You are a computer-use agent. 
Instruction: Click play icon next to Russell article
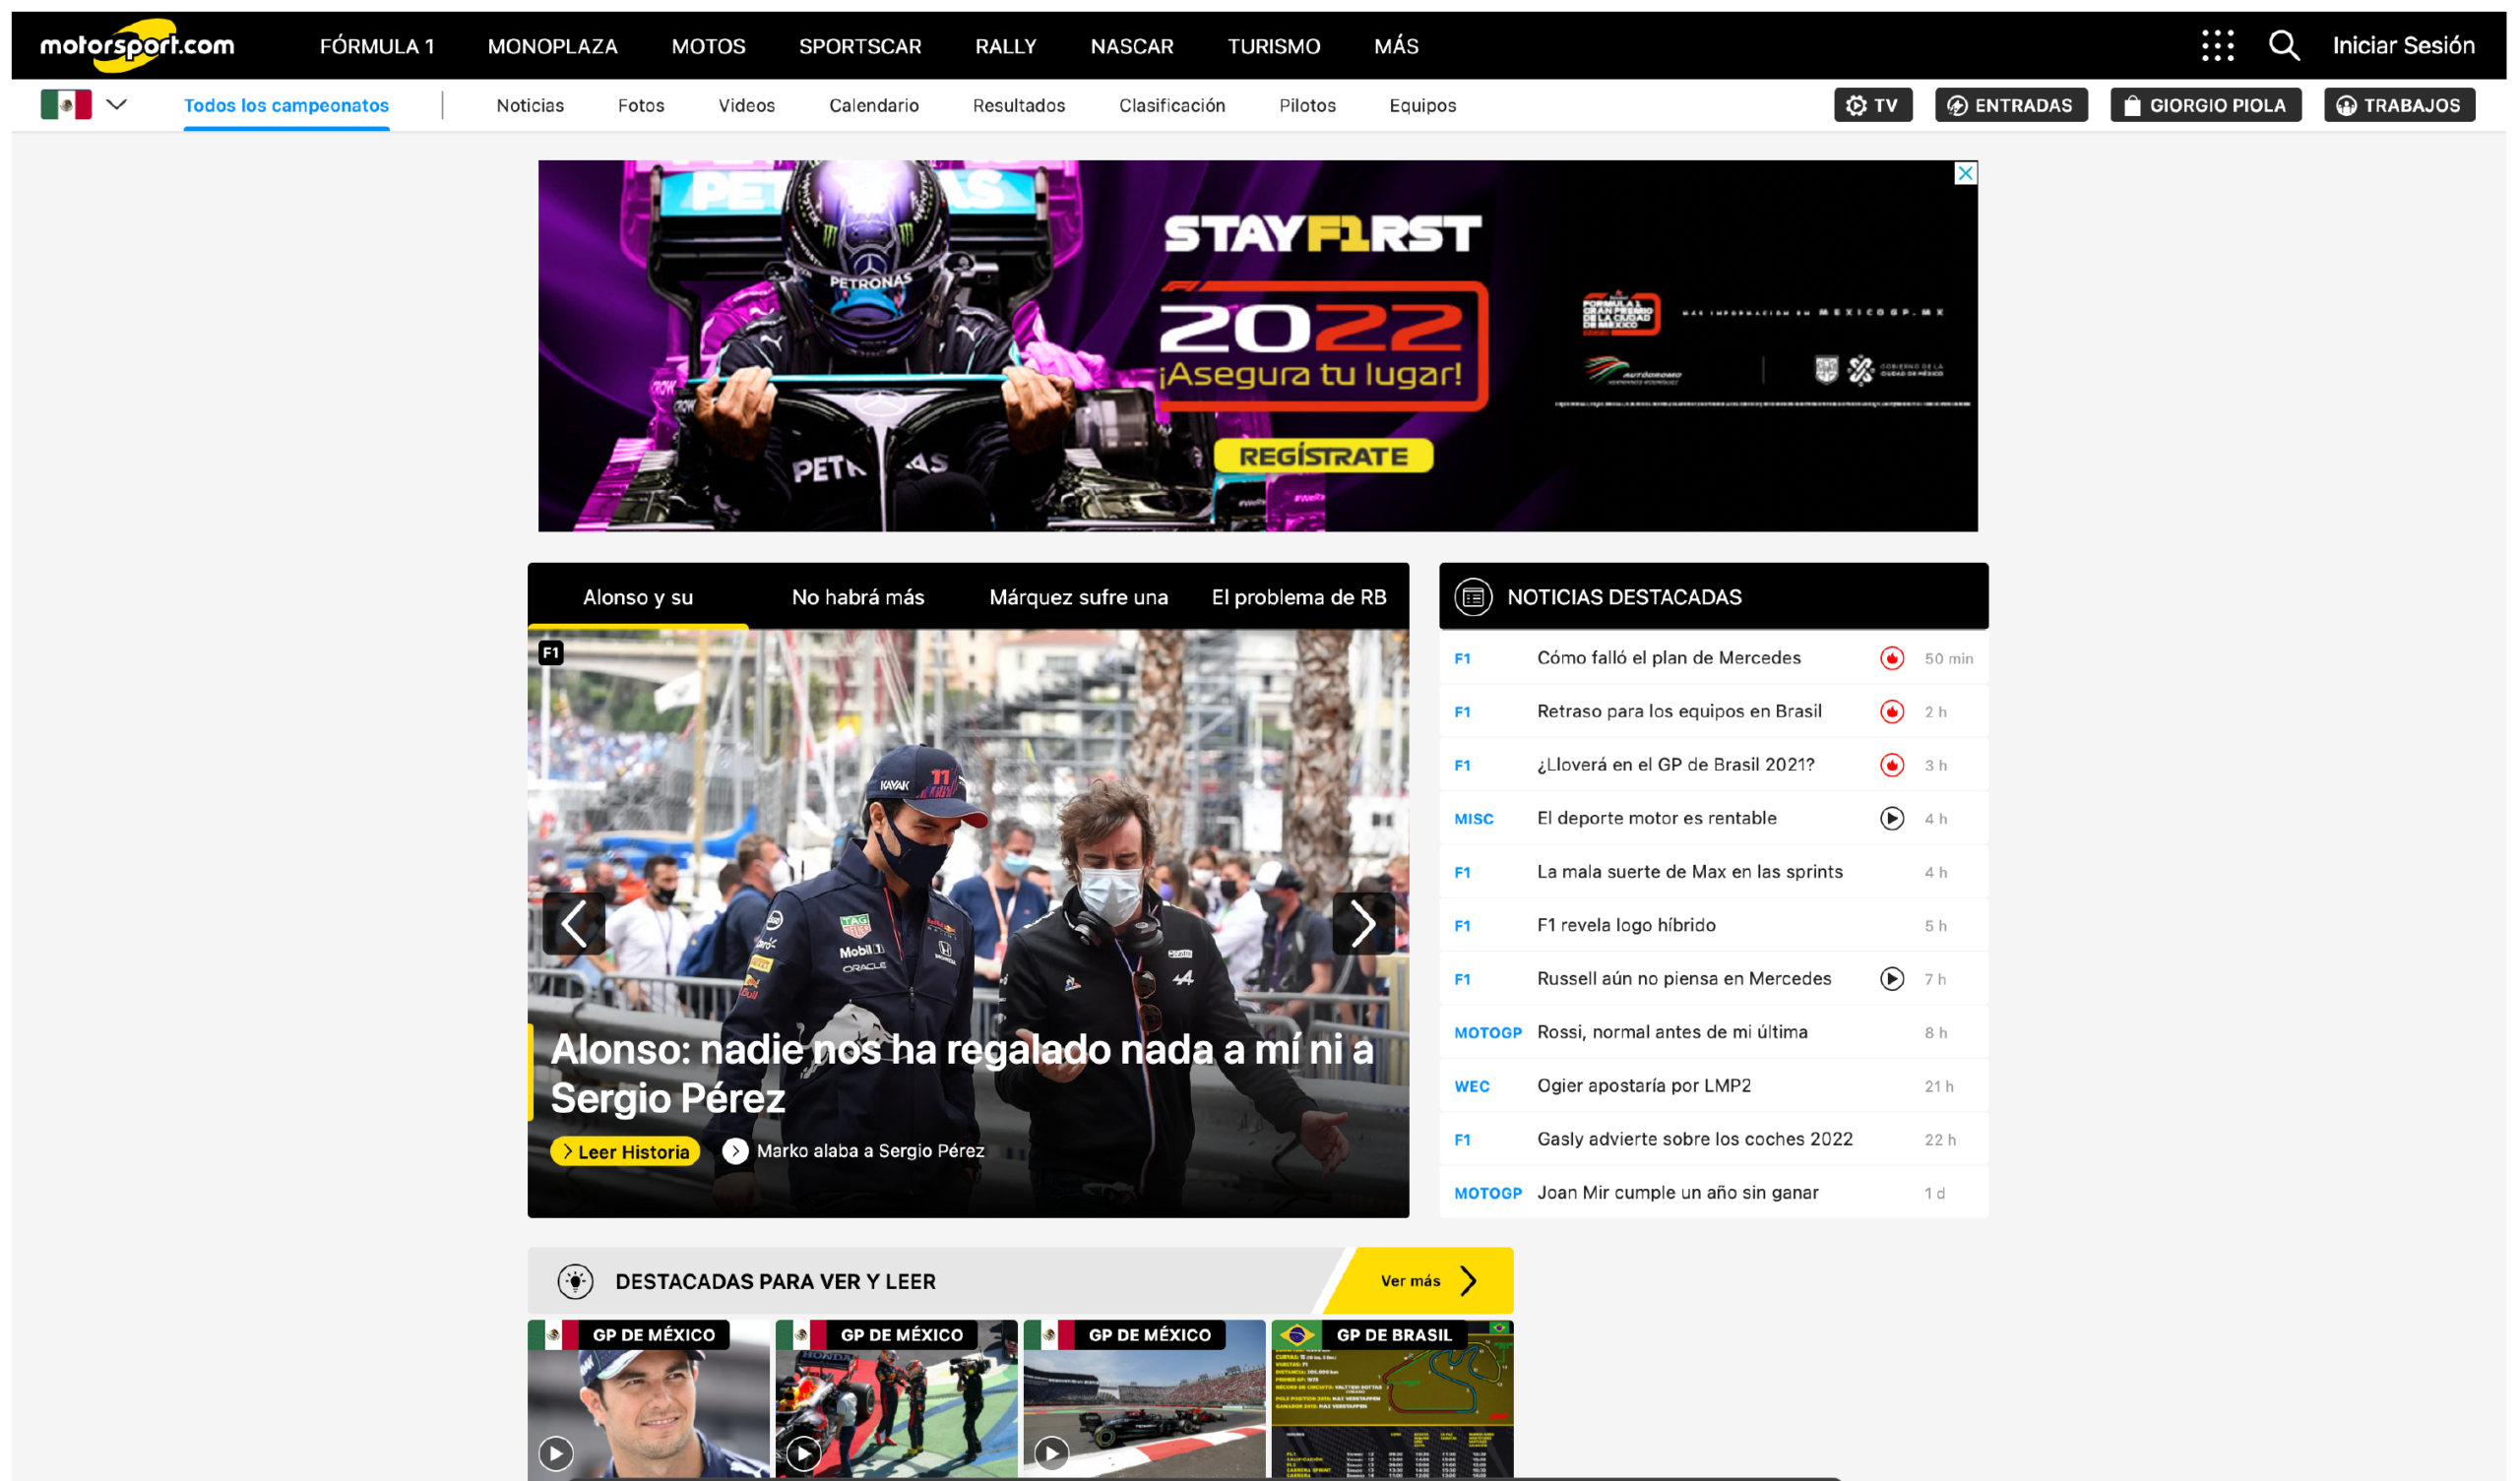(1891, 979)
